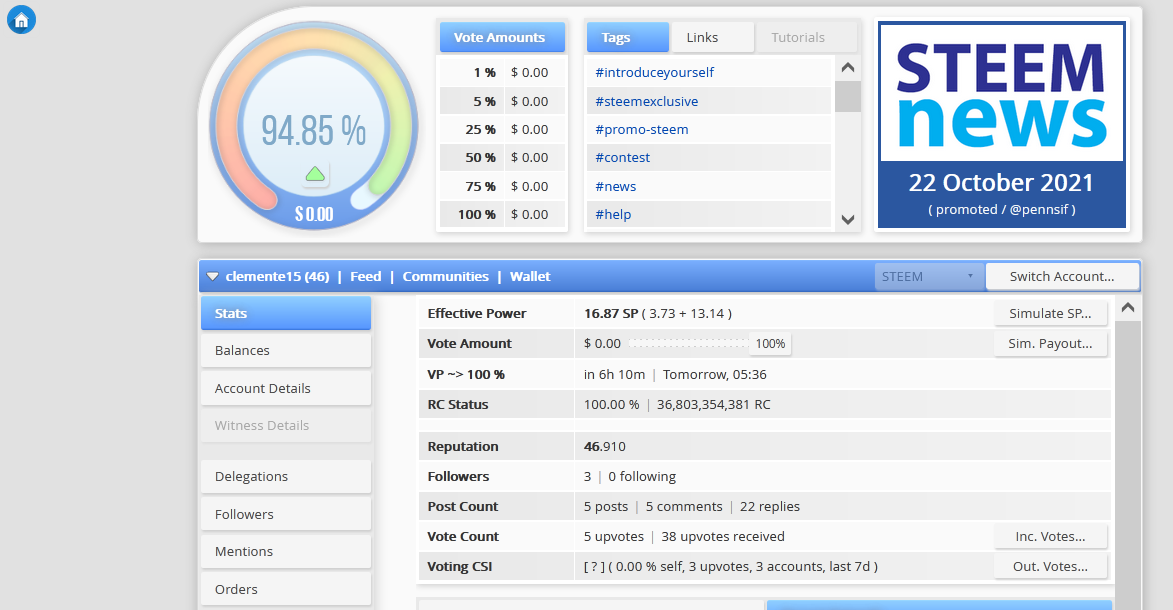Open the Balances section
The image size is (1173, 610).
[286, 350]
